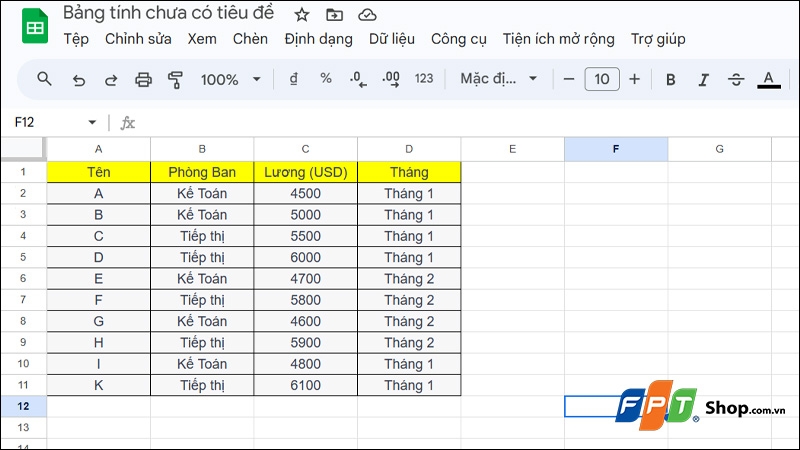Select the Phòng Ban header cell
This screenshot has height=450, width=800.
coord(202,172)
